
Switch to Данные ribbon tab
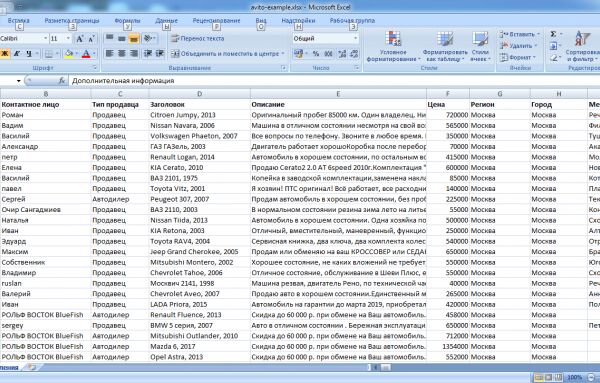pyautogui.click(x=166, y=21)
